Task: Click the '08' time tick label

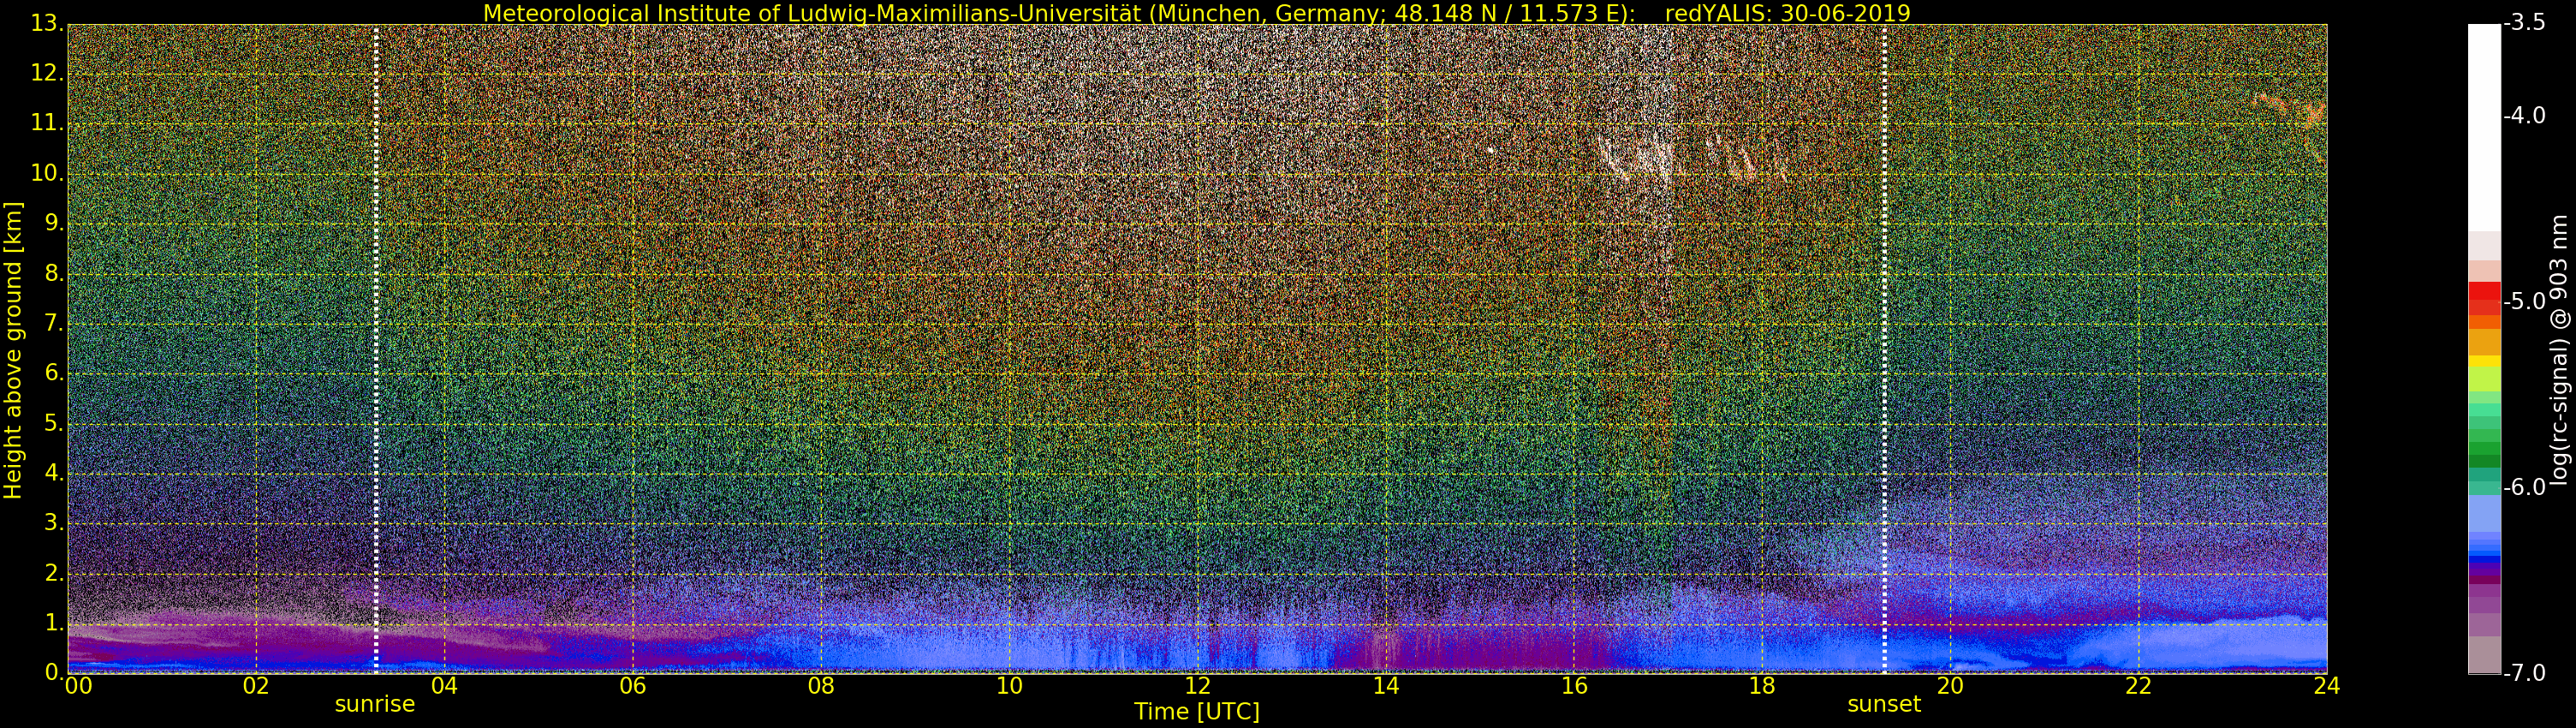Action: [821, 685]
